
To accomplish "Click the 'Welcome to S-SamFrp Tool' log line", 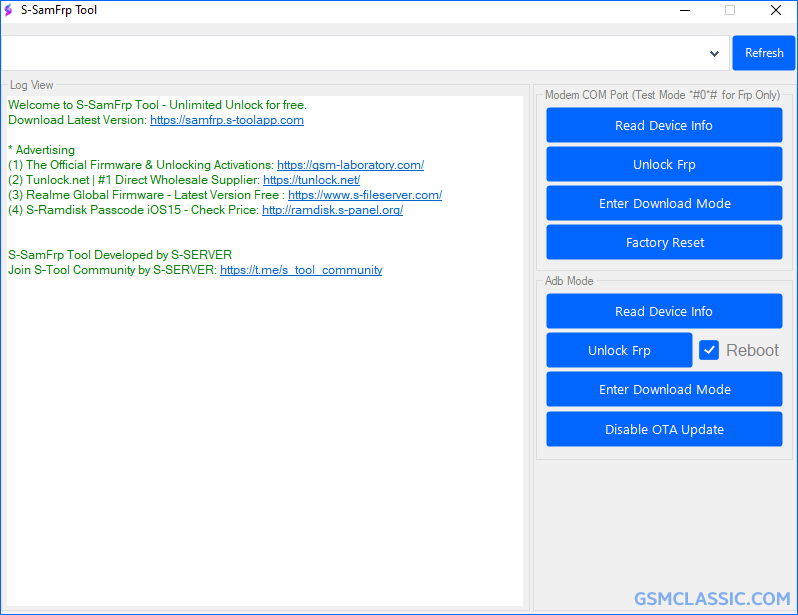I will click(x=157, y=105).
